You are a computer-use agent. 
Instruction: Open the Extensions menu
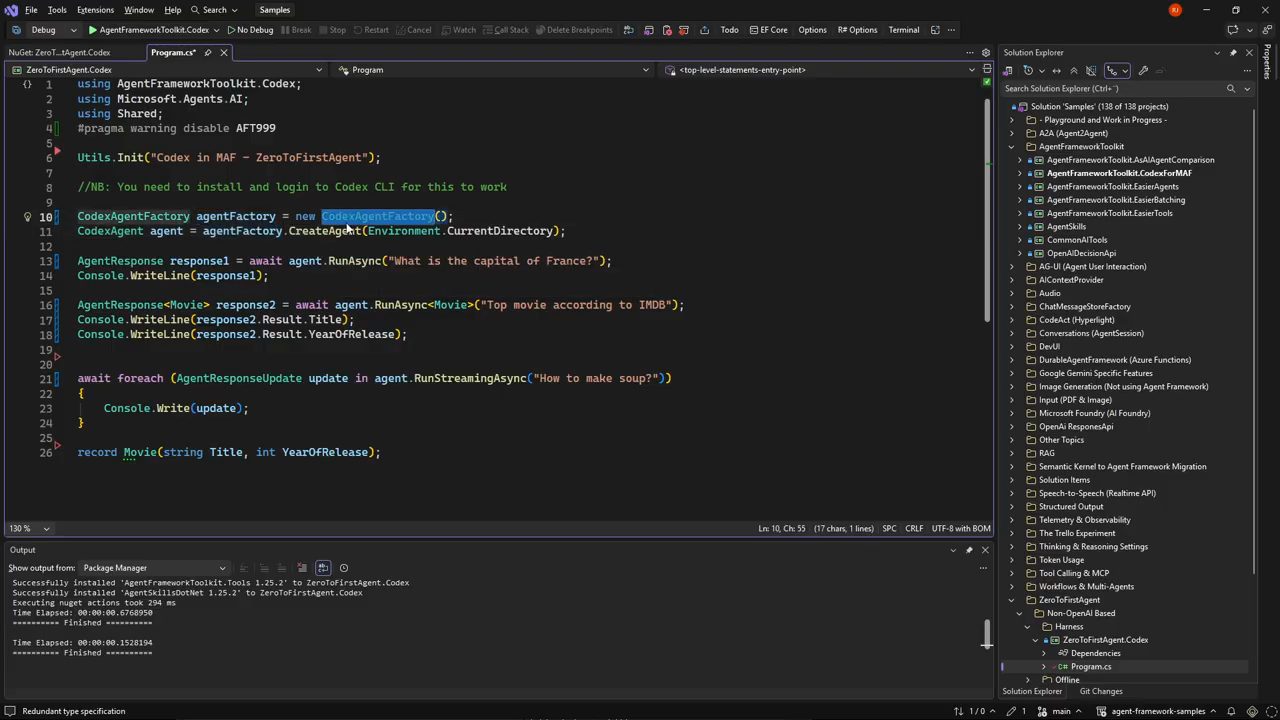(95, 10)
